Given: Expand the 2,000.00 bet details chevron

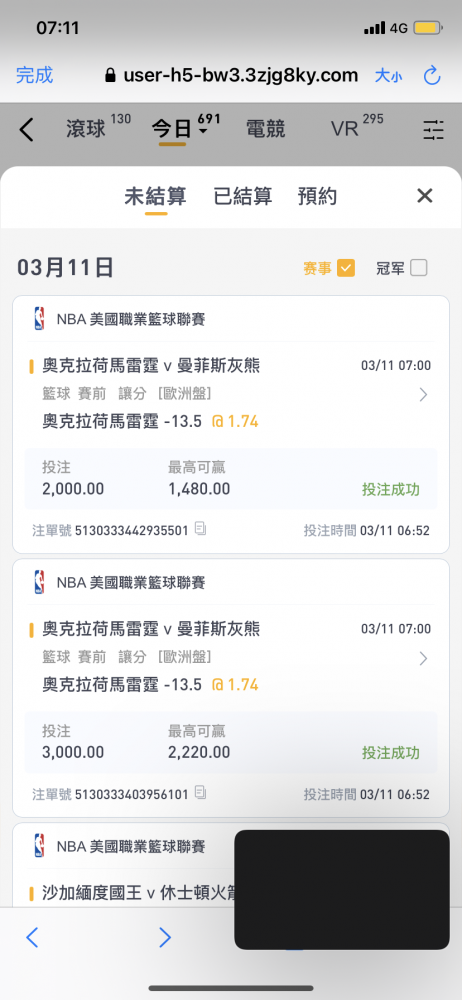Looking at the screenshot, I should 423,395.
